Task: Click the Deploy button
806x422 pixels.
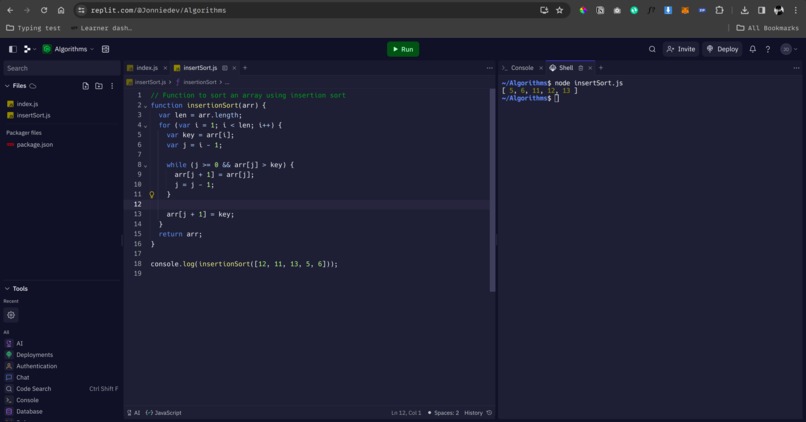Action: (722, 49)
